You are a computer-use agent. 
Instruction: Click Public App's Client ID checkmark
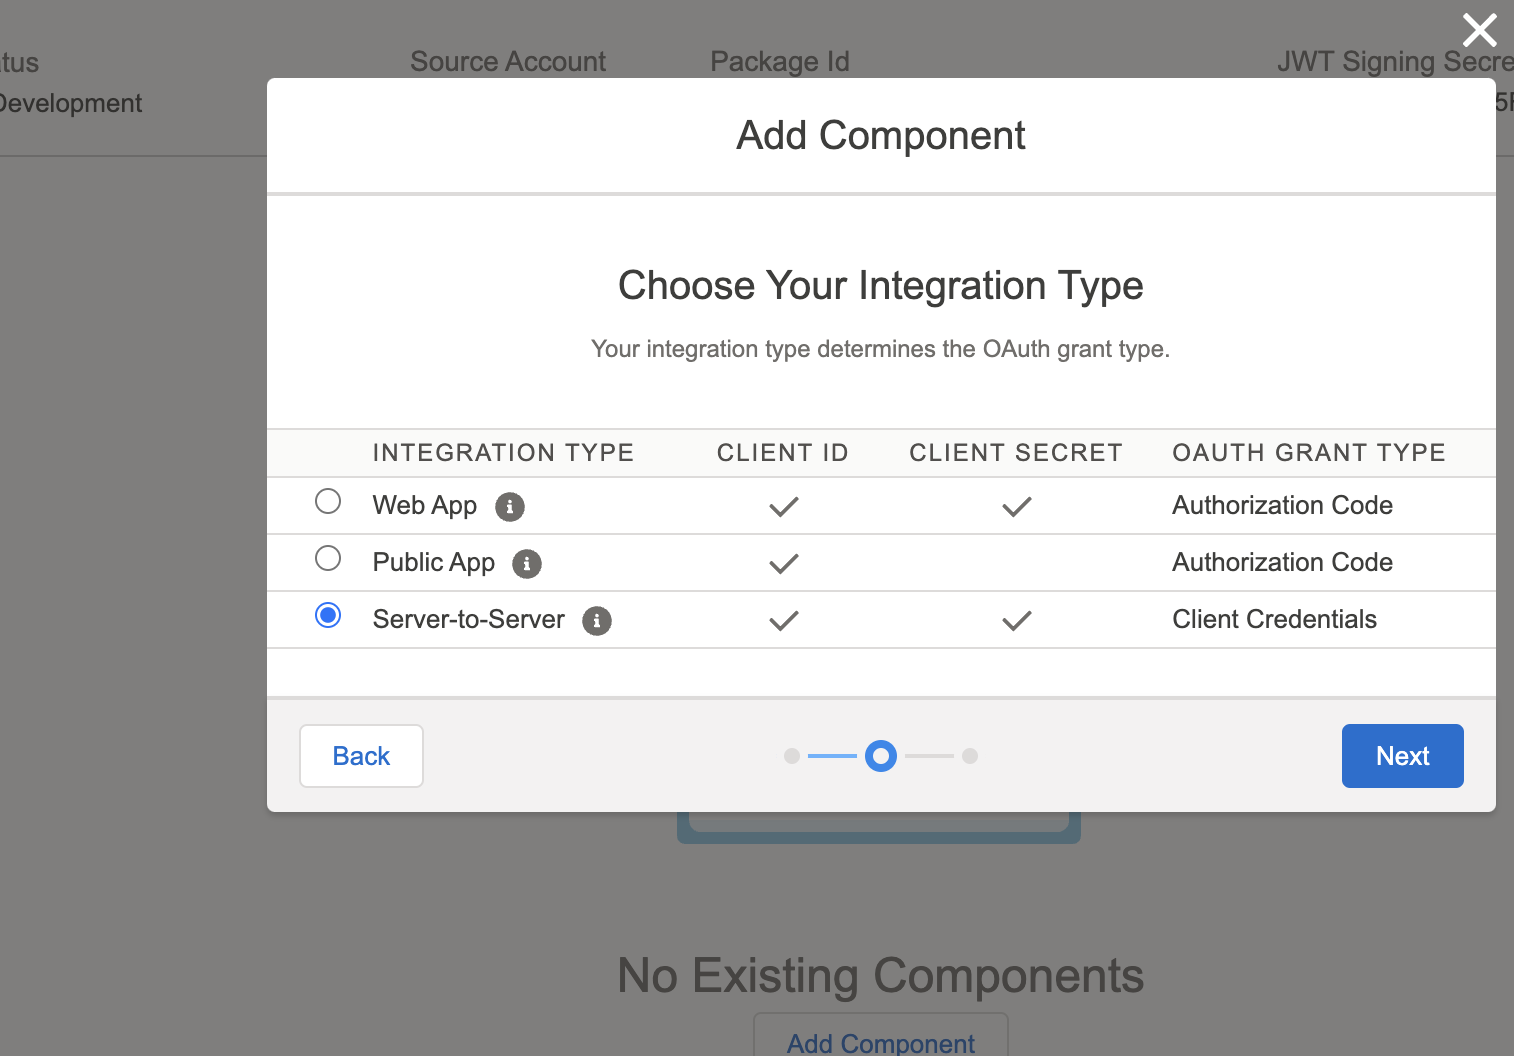click(784, 564)
